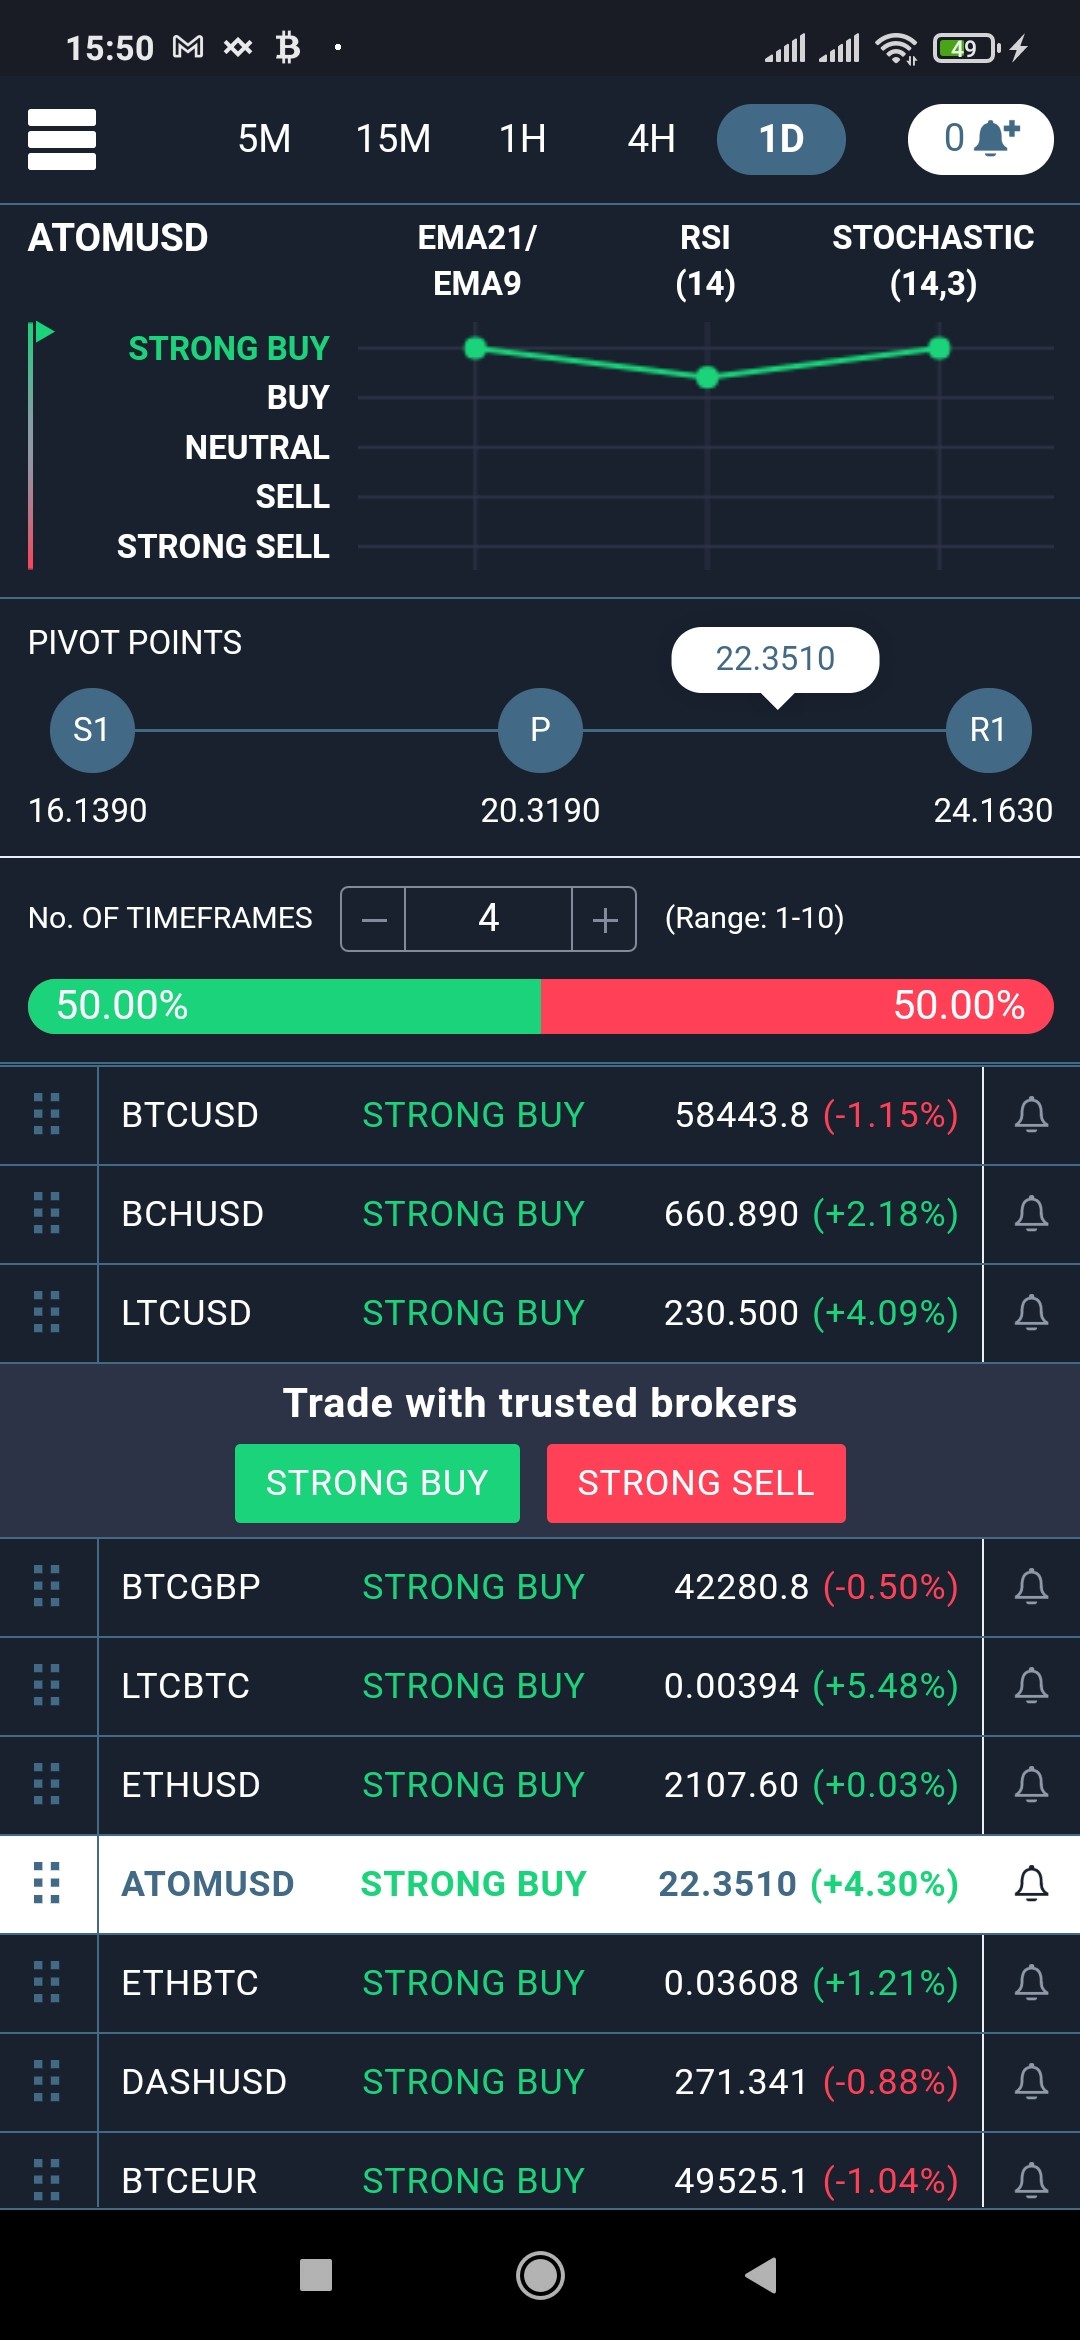Select the 15M timeframe tab
This screenshot has height=2340, width=1080.
pyautogui.click(x=393, y=139)
